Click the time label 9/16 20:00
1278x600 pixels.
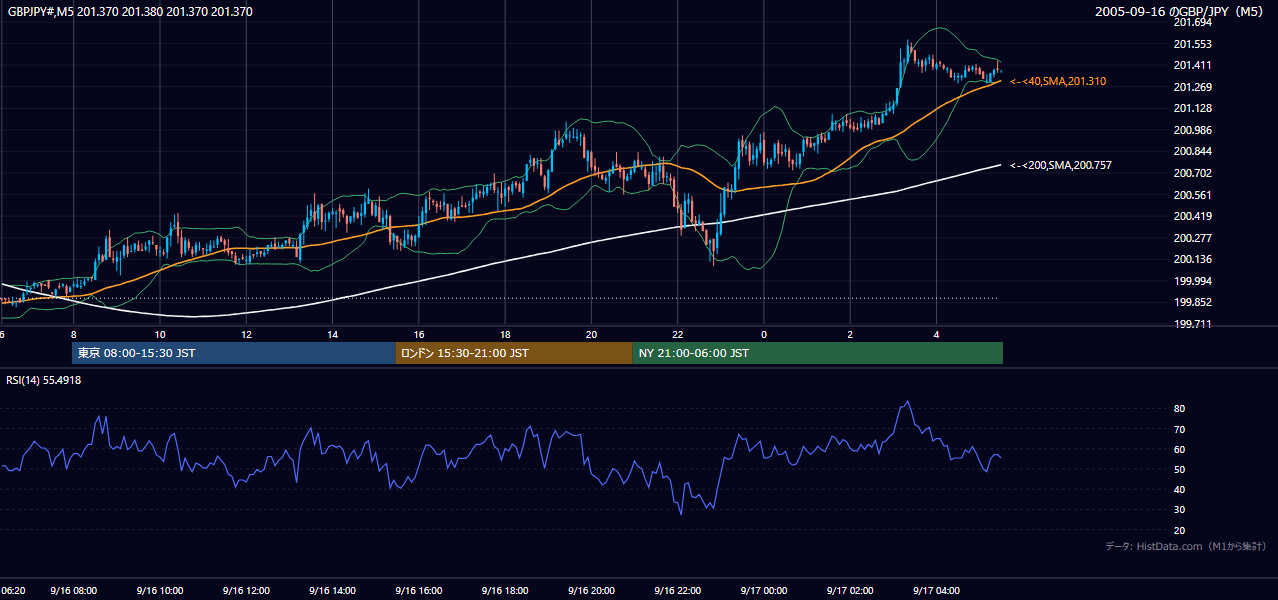tap(591, 591)
